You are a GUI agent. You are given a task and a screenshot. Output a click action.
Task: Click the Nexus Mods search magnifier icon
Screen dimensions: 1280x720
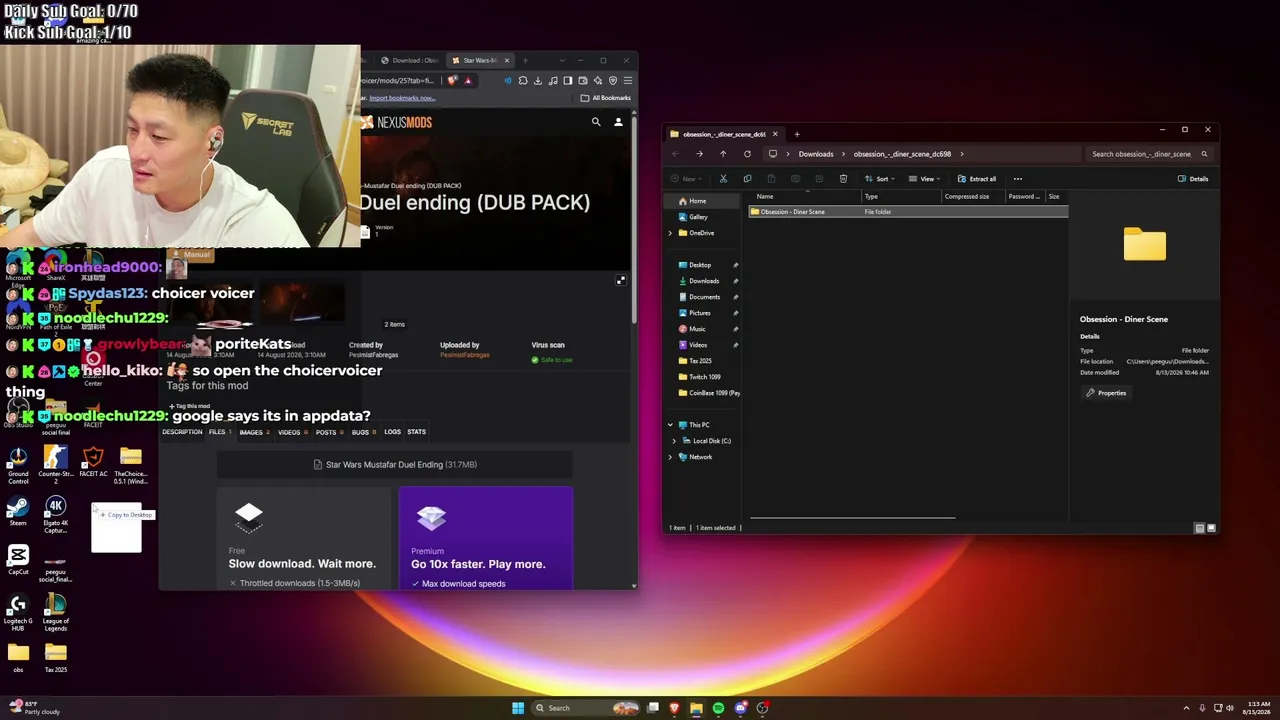pyautogui.click(x=596, y=122)
